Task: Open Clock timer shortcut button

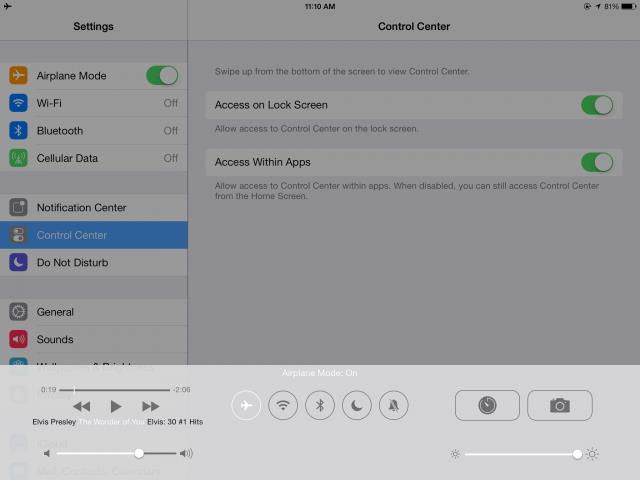Action: (x=487, y=405)
